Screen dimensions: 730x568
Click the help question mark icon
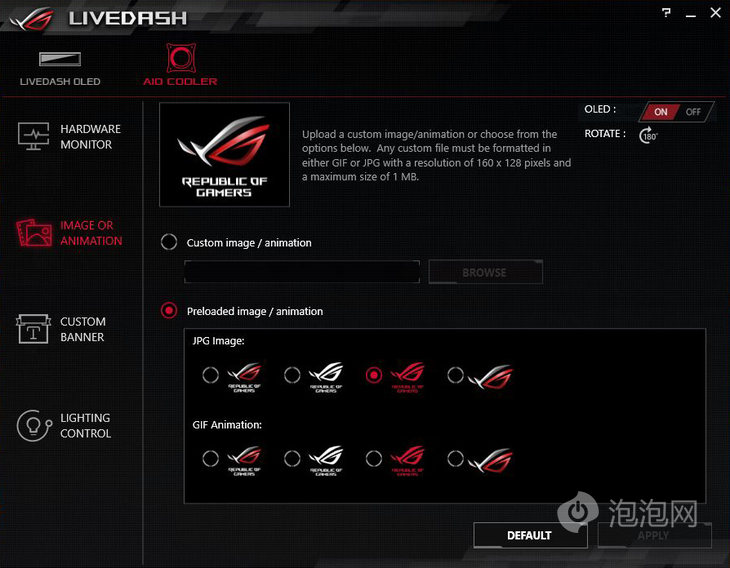pyautogui.click(x=666, y=13)
